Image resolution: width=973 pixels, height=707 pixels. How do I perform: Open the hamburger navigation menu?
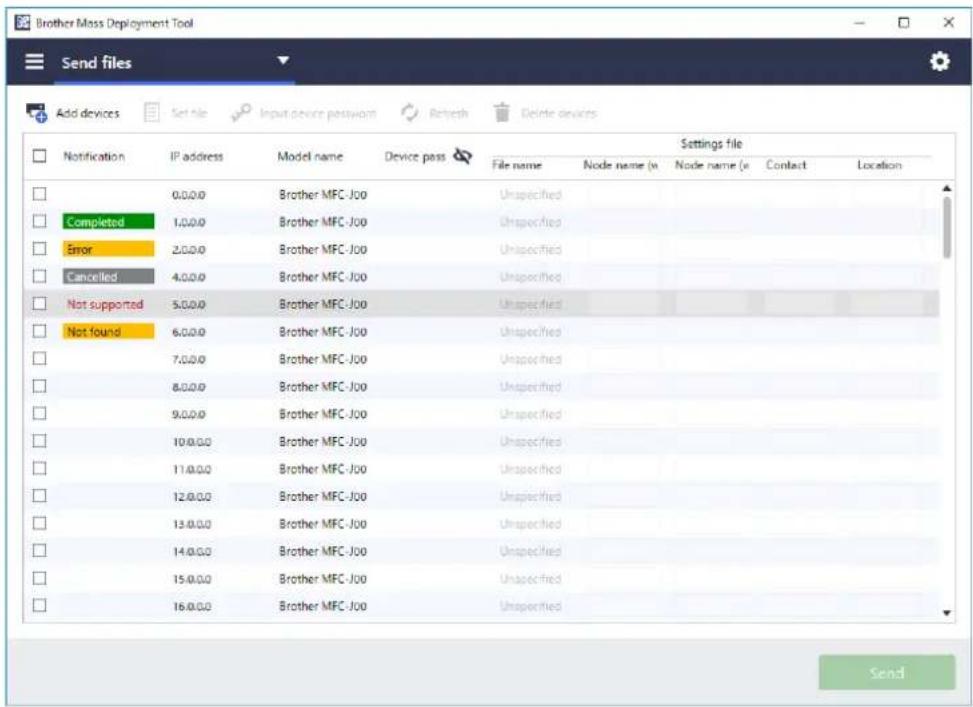[x=34, y=61]
